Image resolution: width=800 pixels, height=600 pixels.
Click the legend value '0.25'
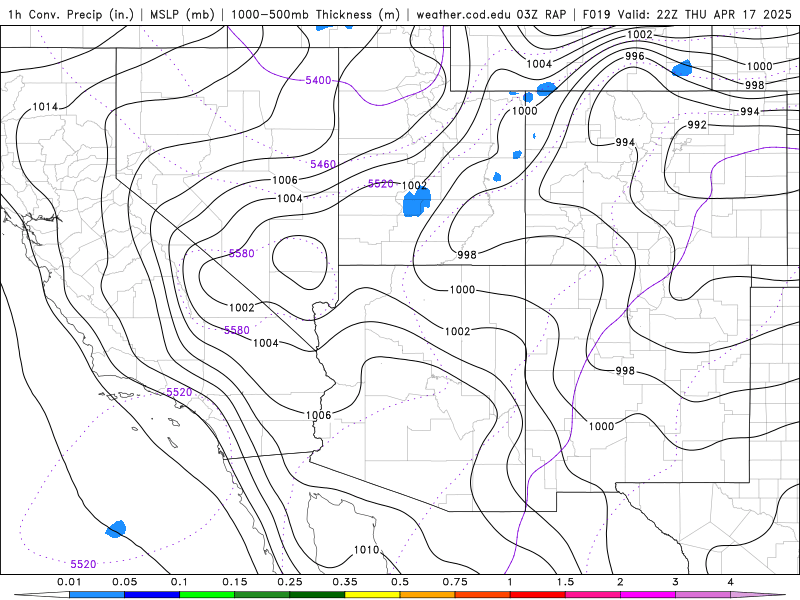(x=290, y=582)
